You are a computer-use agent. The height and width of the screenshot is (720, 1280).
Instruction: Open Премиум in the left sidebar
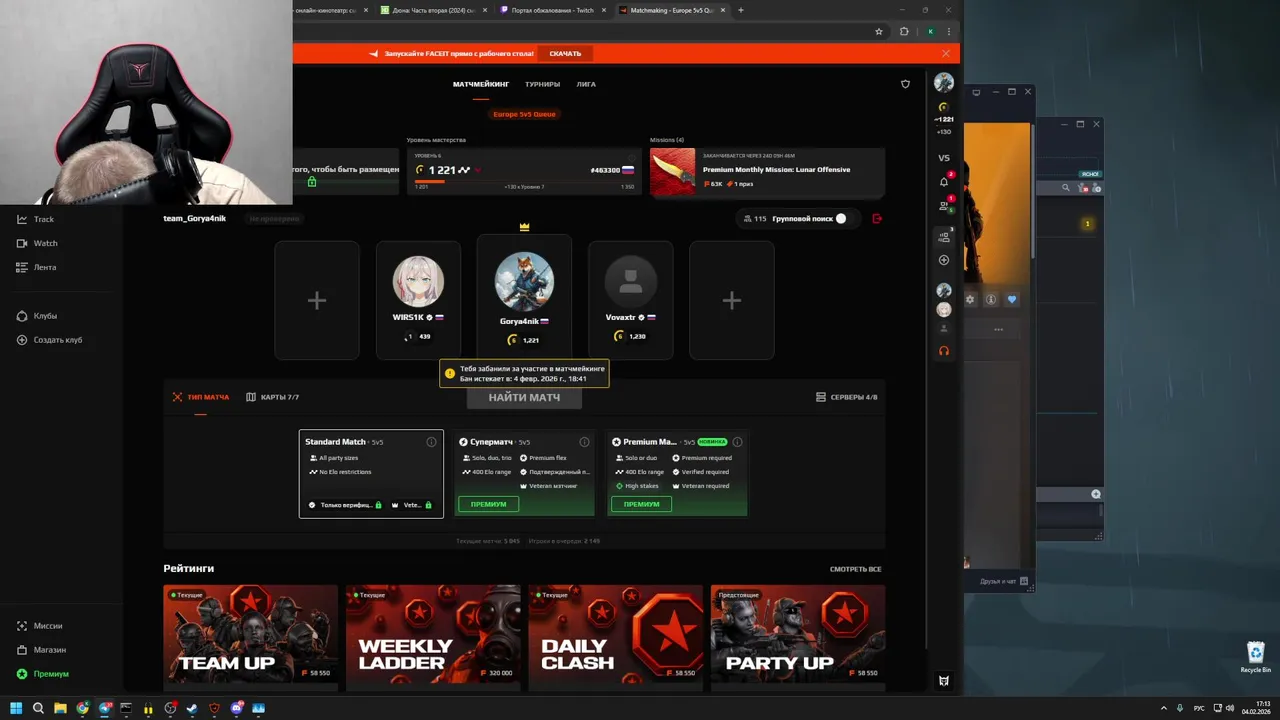pyautogui.click(x=43, y=674)
